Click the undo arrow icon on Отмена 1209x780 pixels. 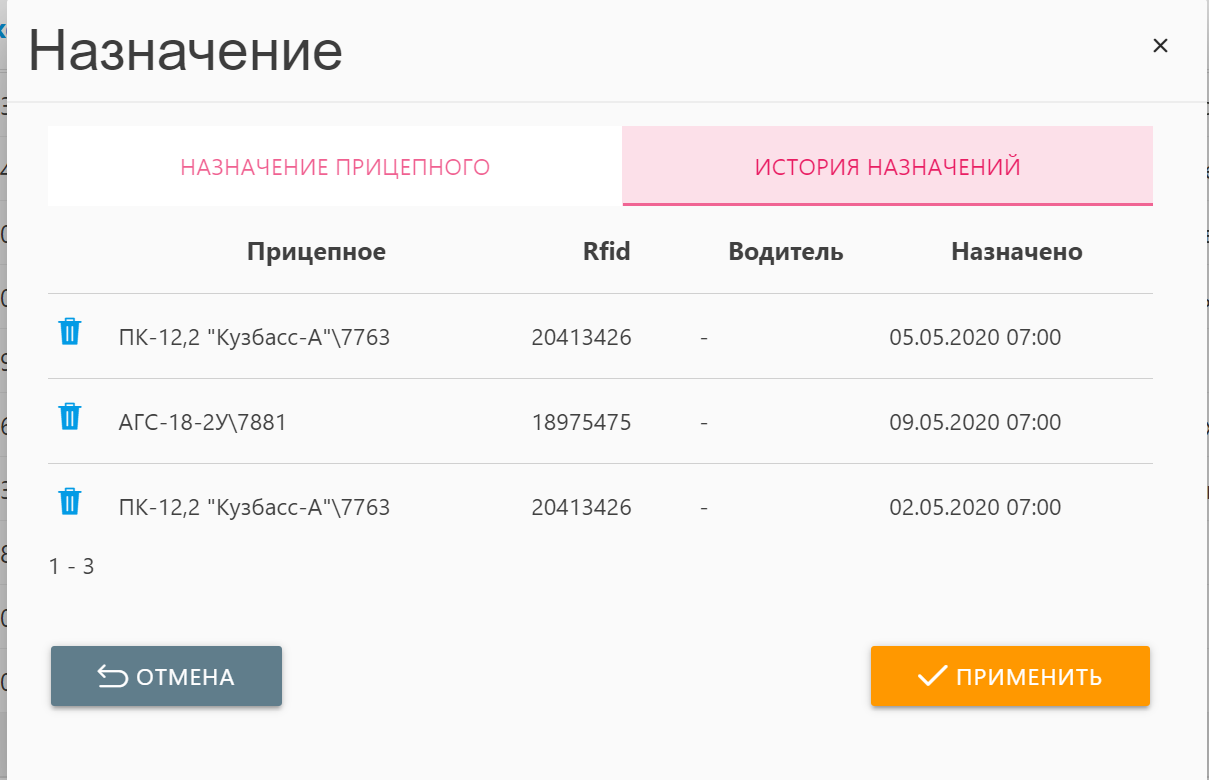112,677
